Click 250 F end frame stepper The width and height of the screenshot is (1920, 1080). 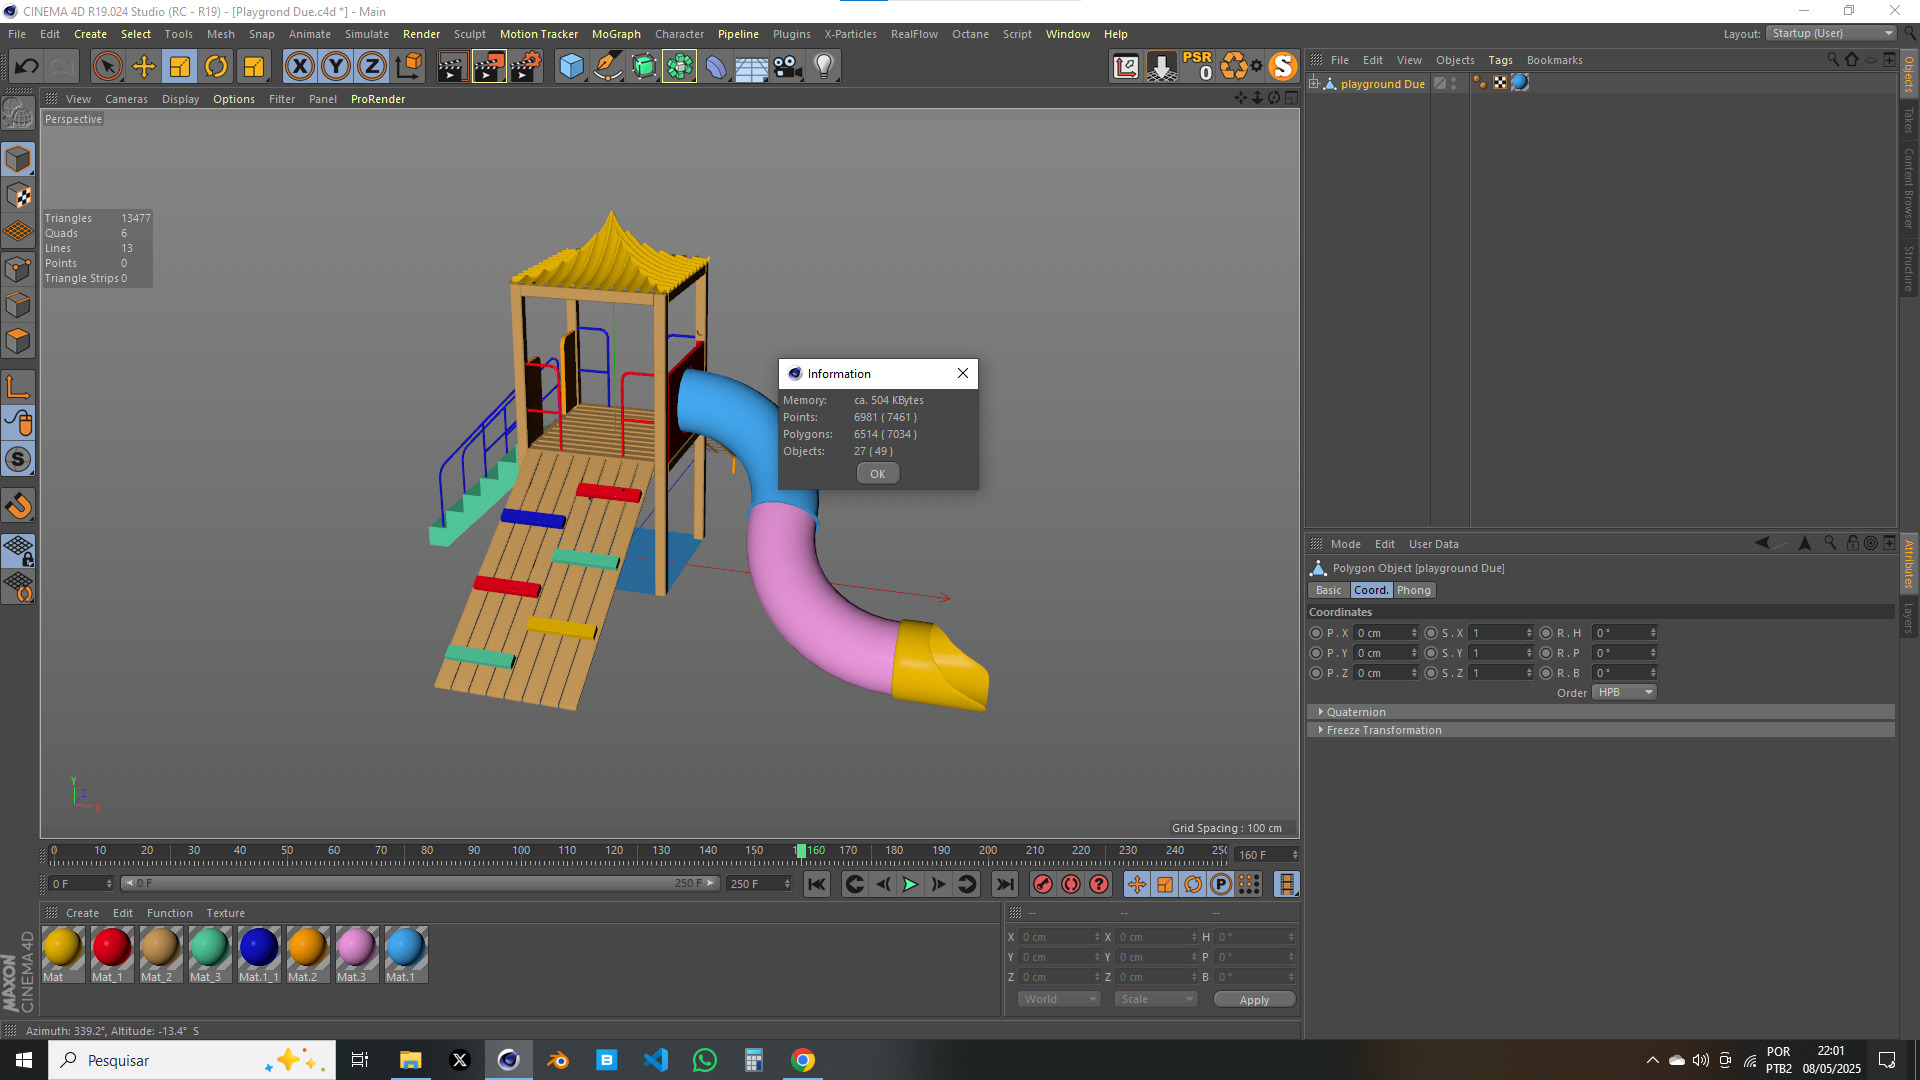788,884
